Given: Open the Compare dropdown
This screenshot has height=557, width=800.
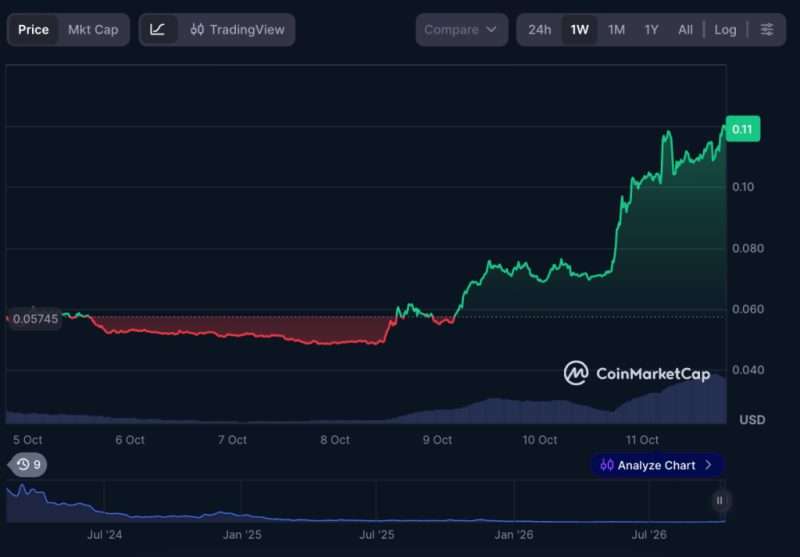Looking at the screenshot, I should coord(461,30).
